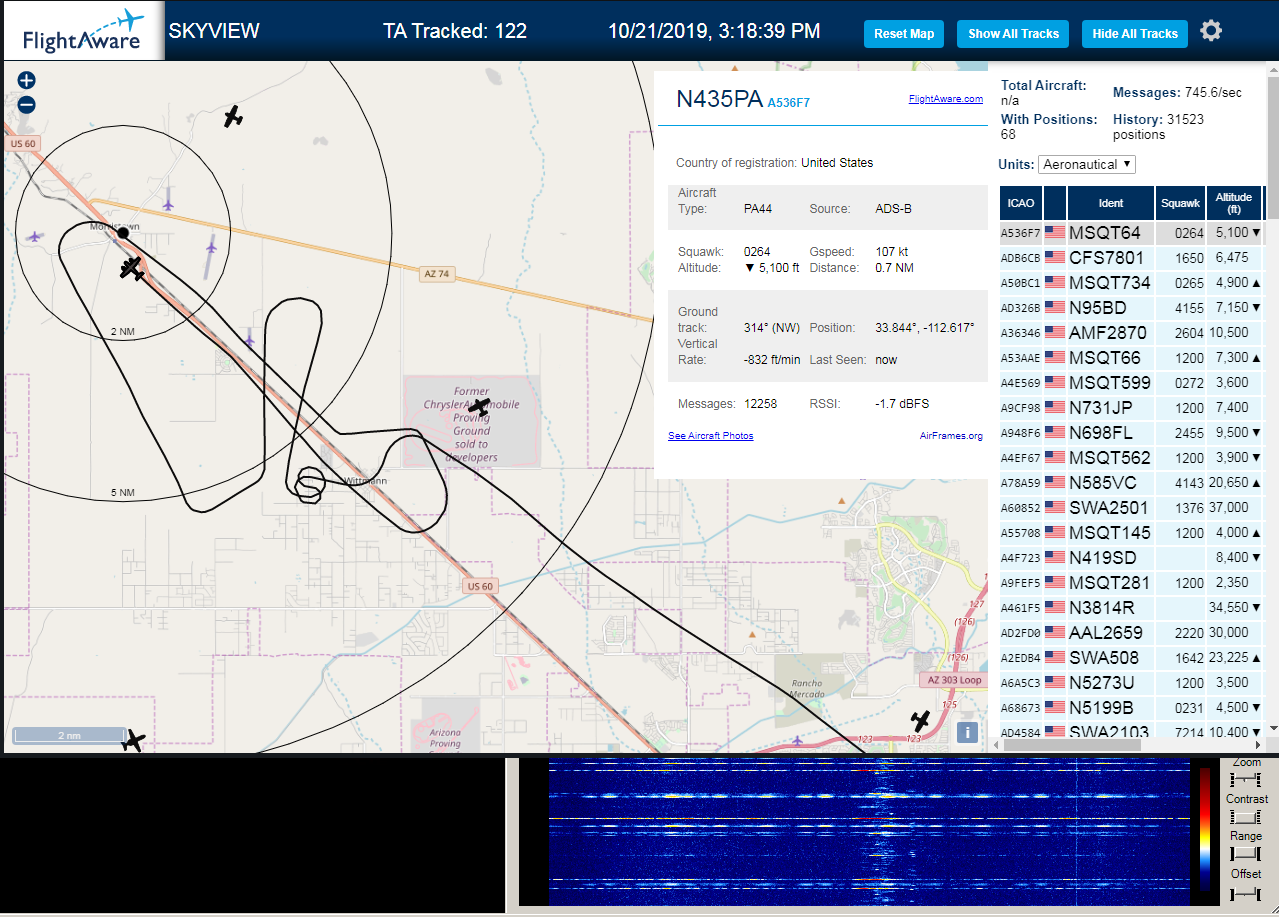The image size is (1279, 917).
Task: Select the MSQT562 aircraft row
Action: coord(1132,457)
